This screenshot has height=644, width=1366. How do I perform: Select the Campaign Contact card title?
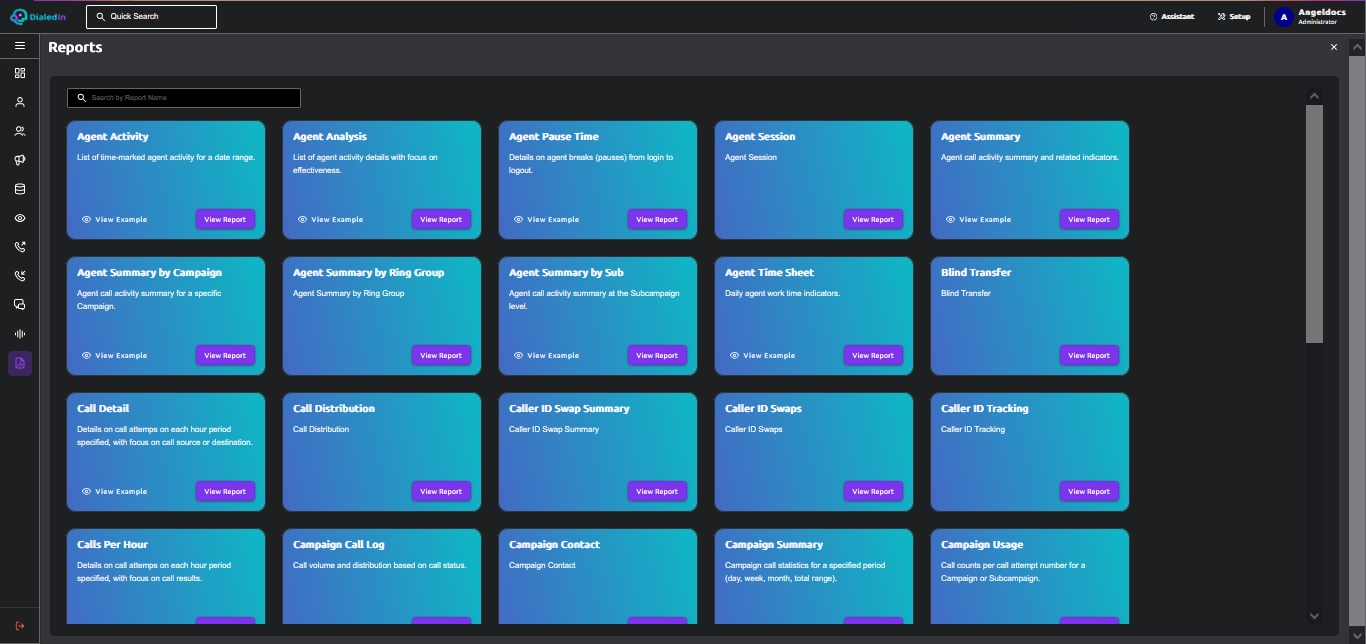tap(554, 545)
